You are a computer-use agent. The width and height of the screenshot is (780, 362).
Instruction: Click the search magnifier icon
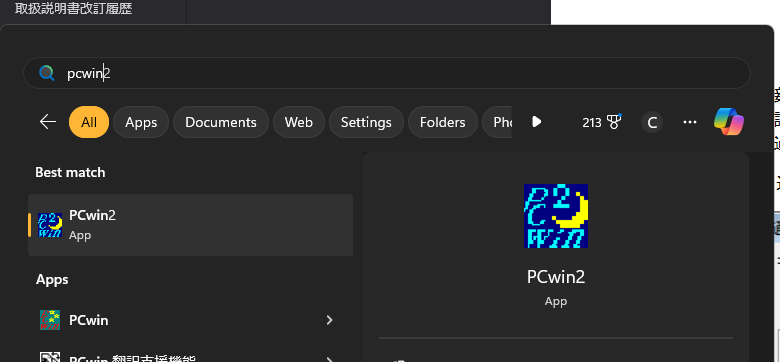point(47,74)
